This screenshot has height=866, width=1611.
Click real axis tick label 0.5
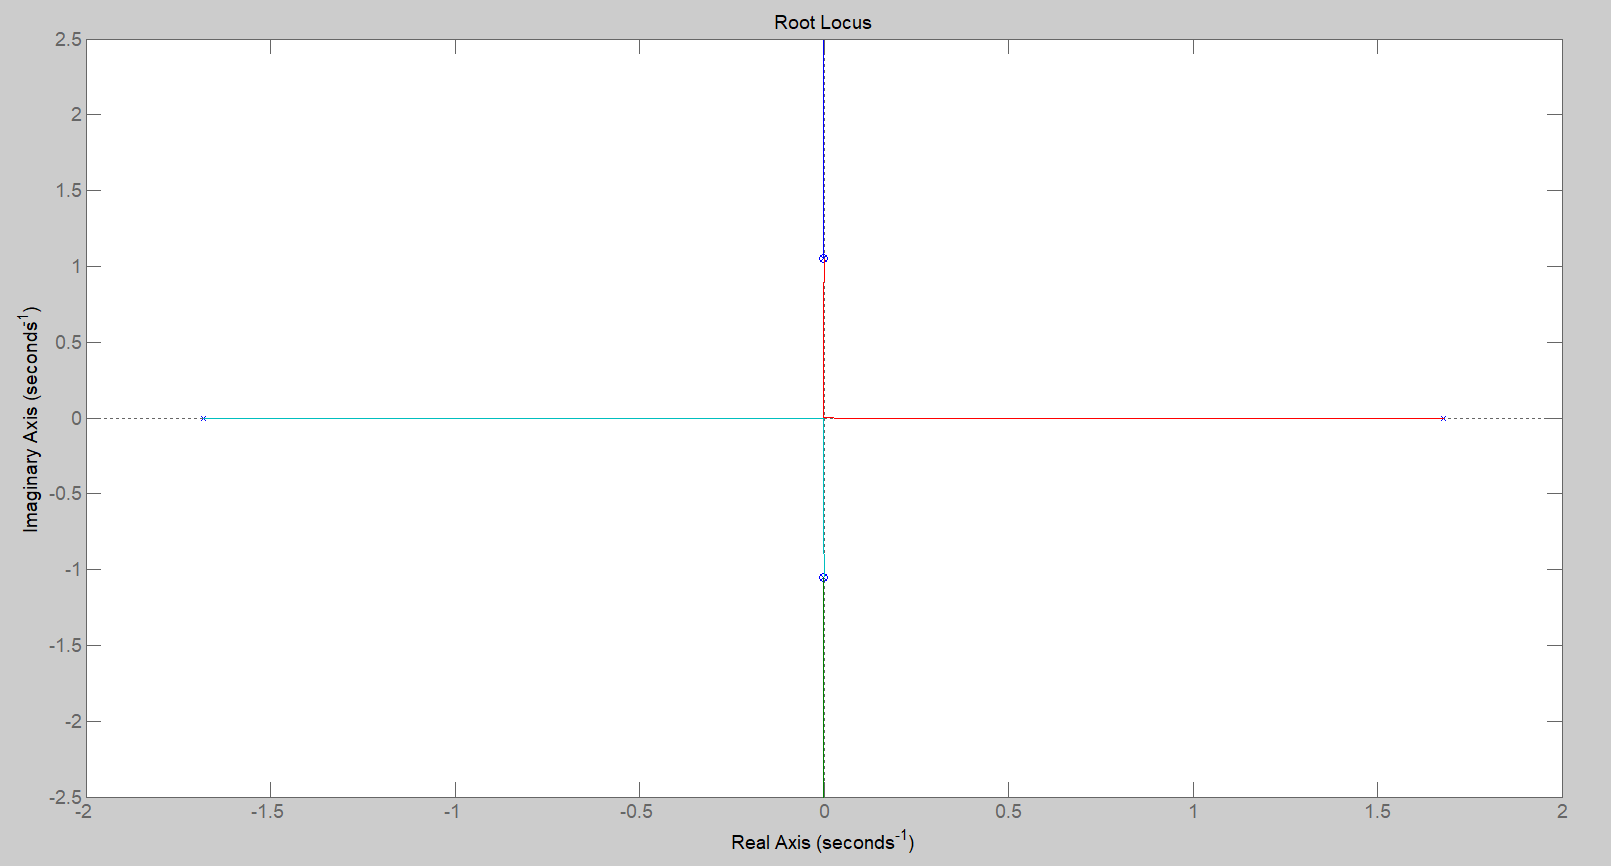pos(1008,811)
